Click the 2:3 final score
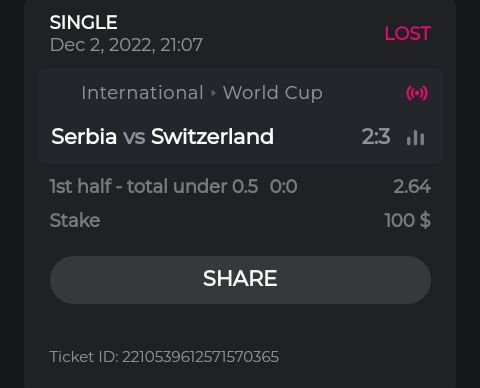This screenshot has width=480, height=388. point(376,136)
